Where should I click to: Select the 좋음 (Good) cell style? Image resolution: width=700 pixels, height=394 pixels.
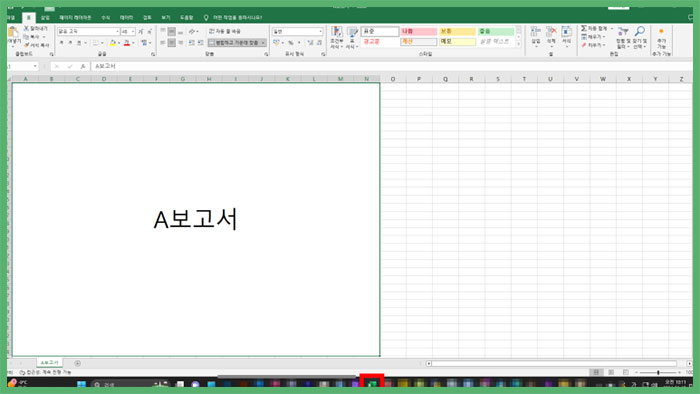tap(496, 31)
